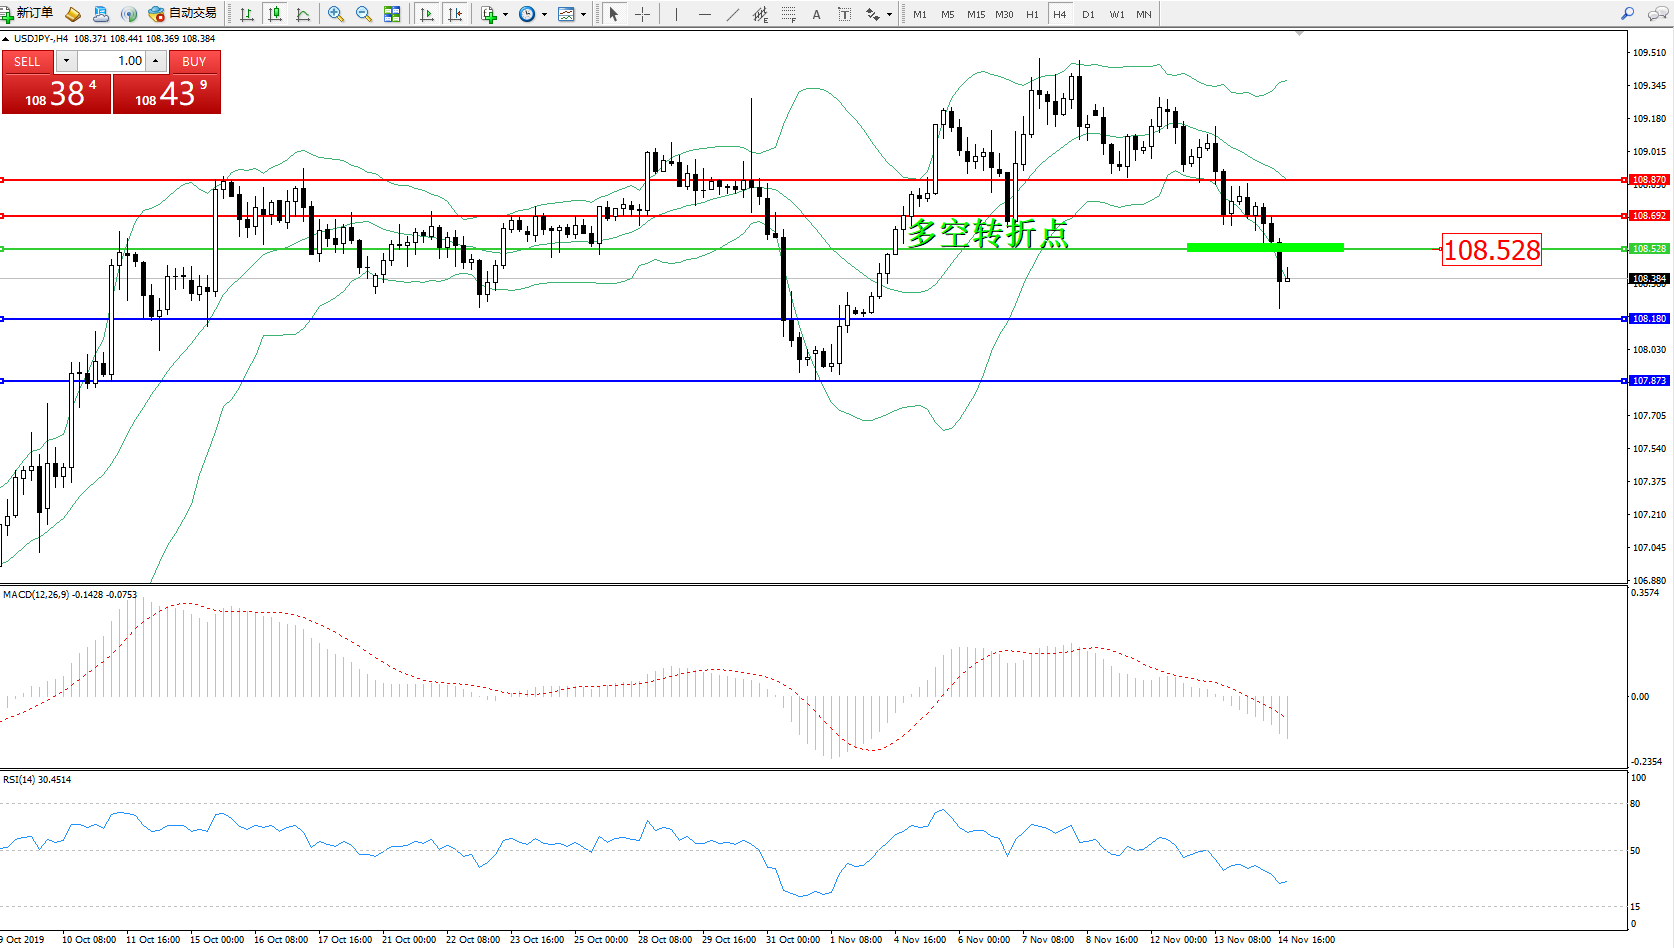Switch chart to candlestick mode

275,14
